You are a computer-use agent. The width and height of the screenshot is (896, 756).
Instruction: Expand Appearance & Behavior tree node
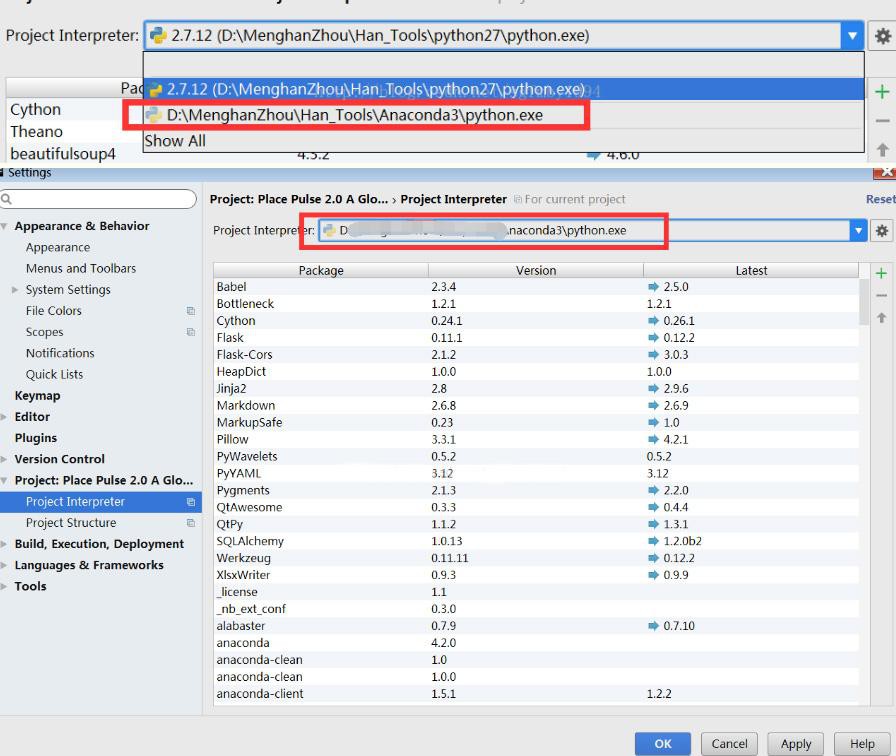4,226
